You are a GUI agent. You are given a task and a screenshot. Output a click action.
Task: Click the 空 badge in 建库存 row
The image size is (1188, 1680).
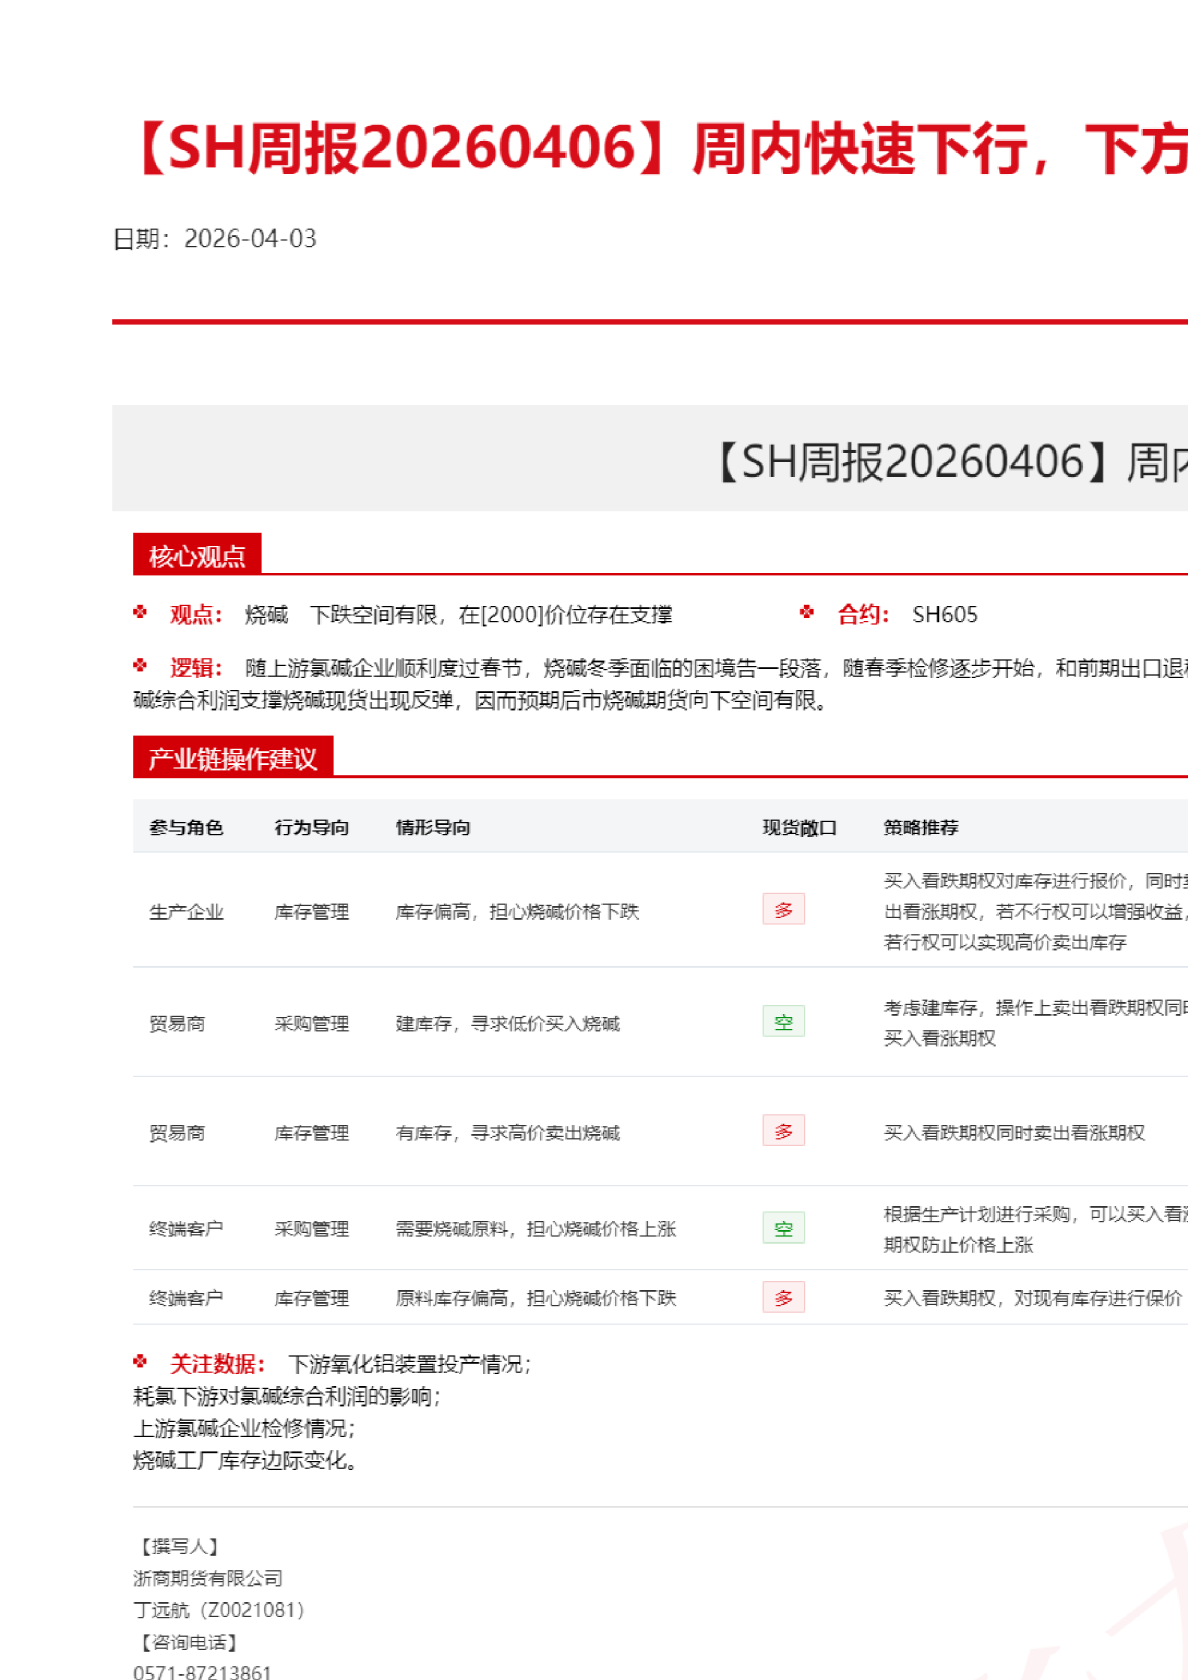click(x=784, y=1022)
